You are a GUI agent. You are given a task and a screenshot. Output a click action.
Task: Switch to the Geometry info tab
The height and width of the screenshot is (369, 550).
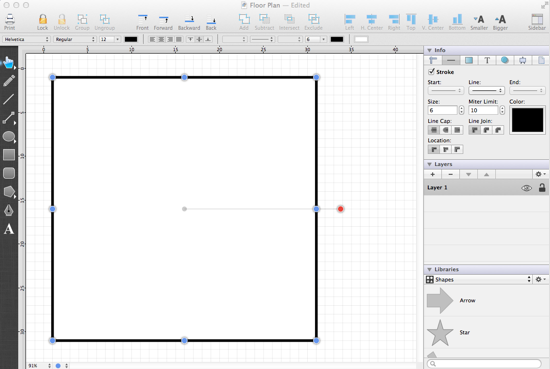[x=433, y=61]
